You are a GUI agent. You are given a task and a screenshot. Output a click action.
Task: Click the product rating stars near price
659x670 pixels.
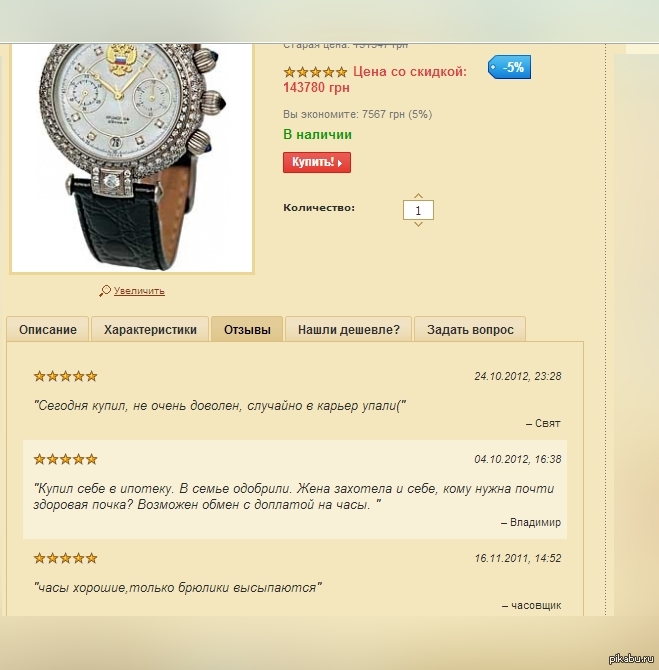pyautogui.click(x=315, y=72)
